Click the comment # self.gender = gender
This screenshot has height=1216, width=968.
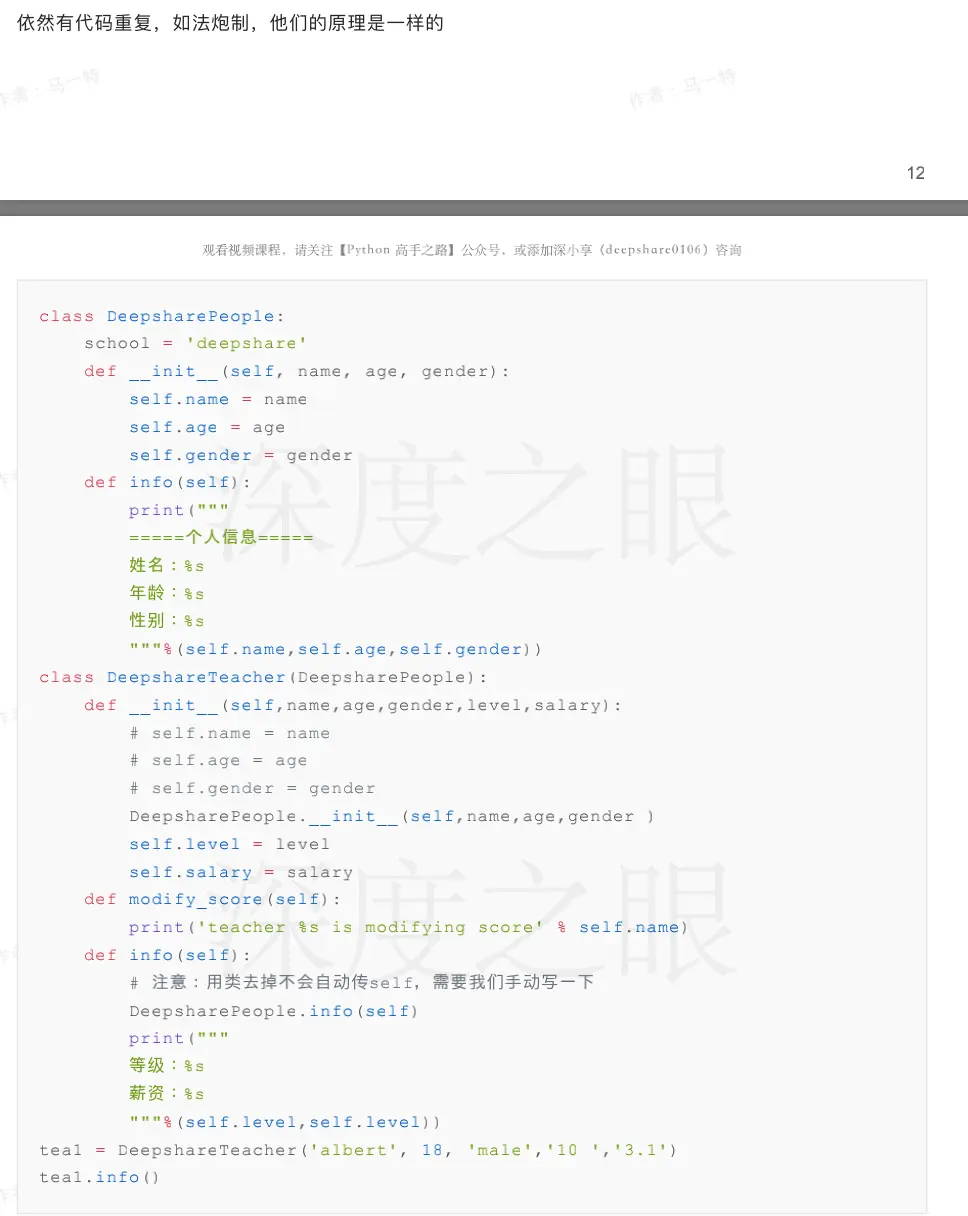(252, 788)
